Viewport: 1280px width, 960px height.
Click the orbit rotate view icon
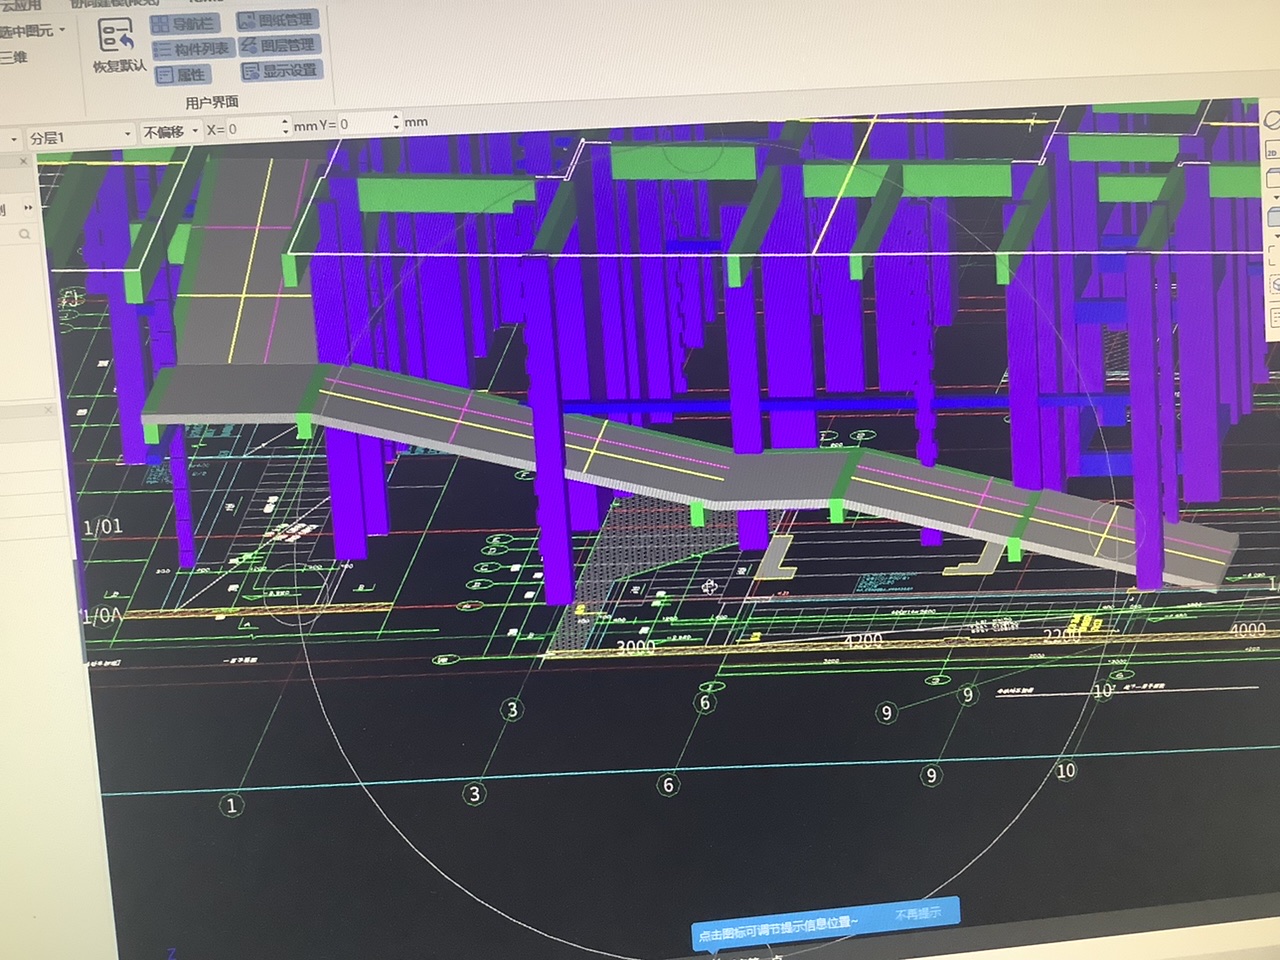point(1272,120)
